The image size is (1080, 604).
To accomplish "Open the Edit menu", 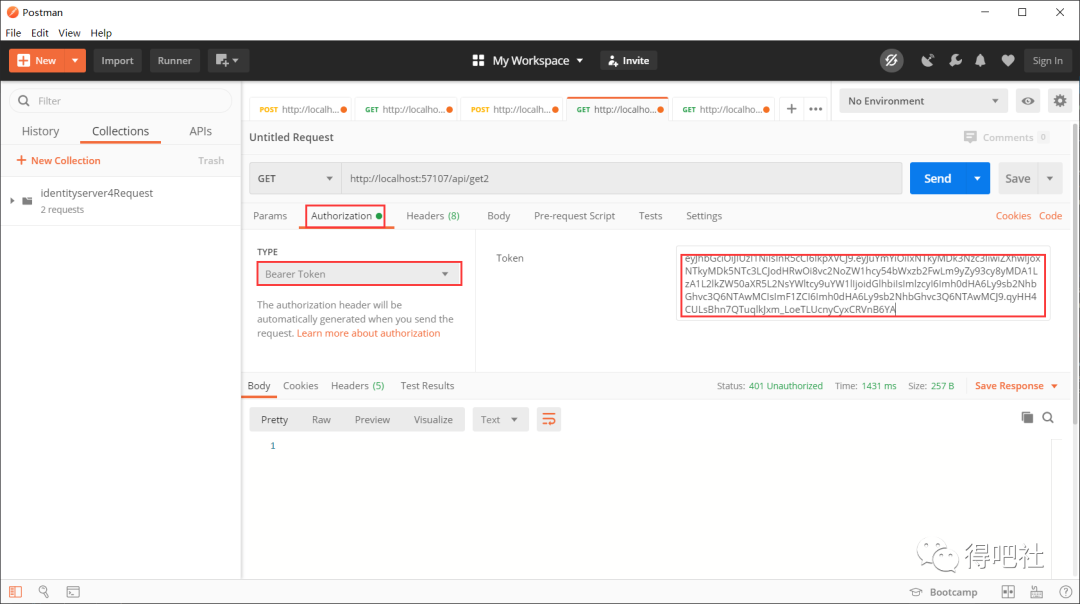I will [x=40, y=32].
